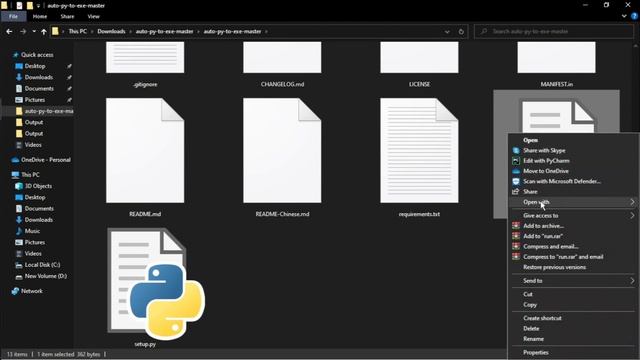Open 3D Objects in navigation pane
This screenshot has width=640, height=360.
tap(38, 186)
